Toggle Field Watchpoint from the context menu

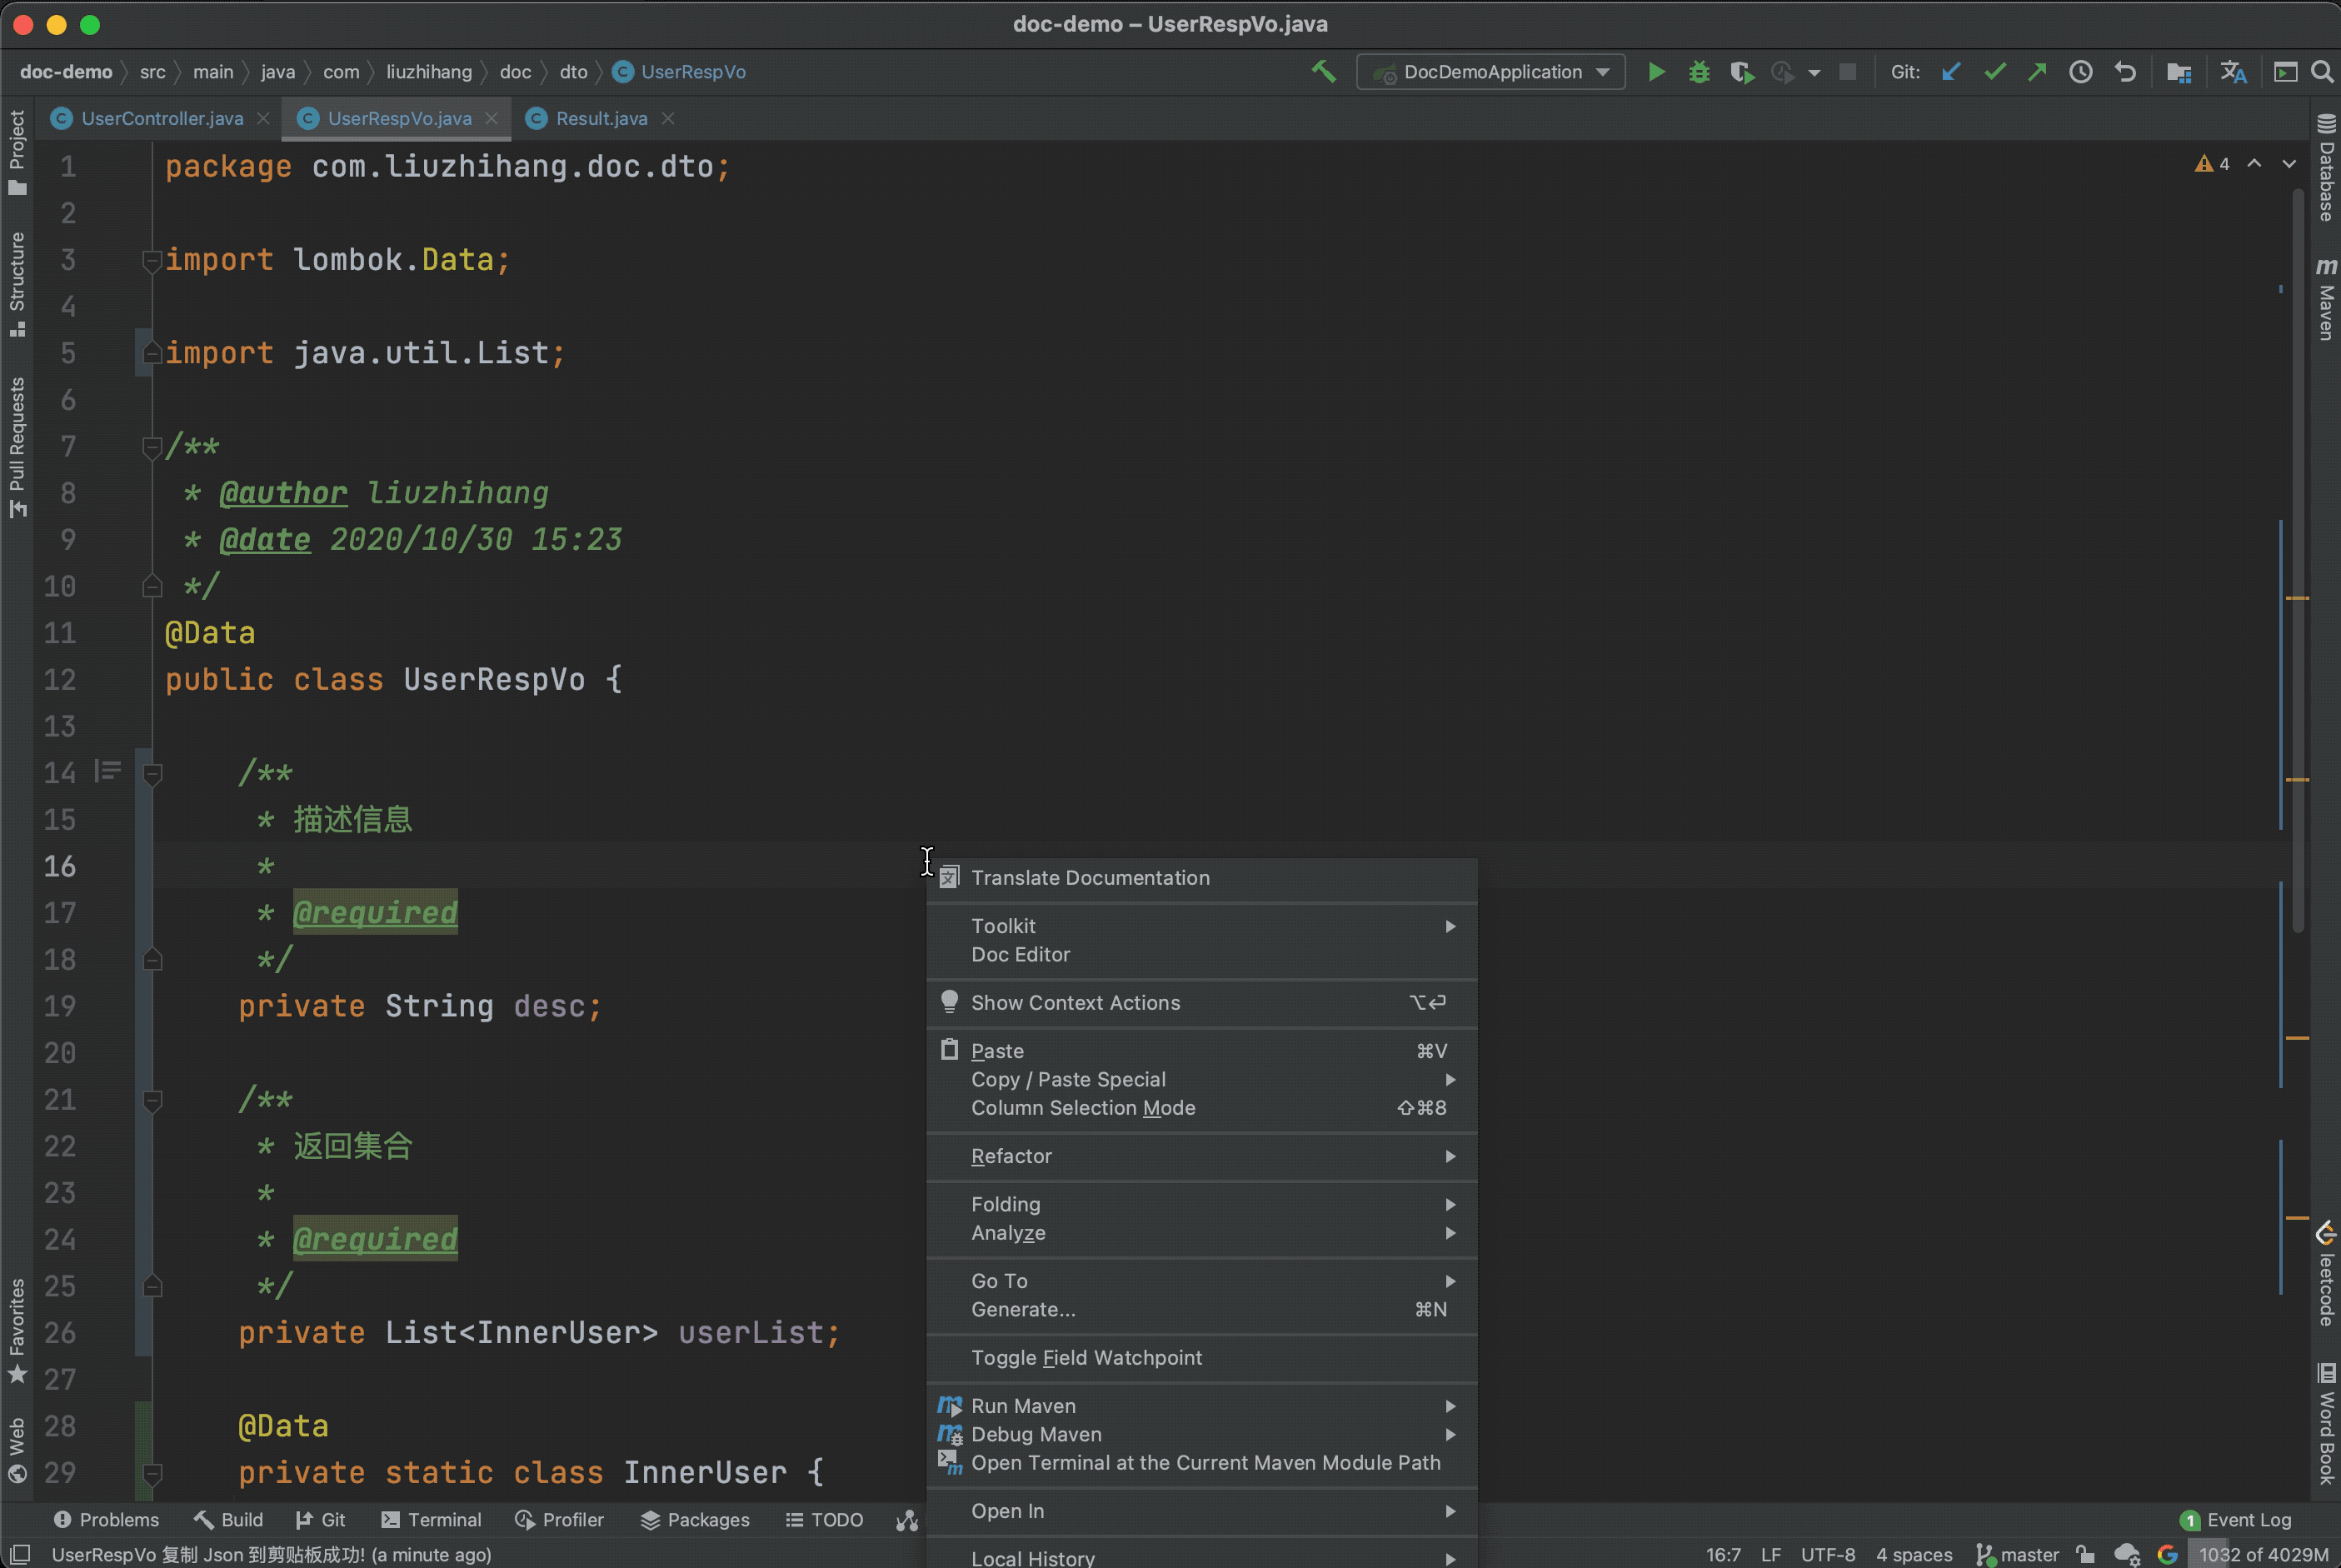click(x=1086, y=1358)
